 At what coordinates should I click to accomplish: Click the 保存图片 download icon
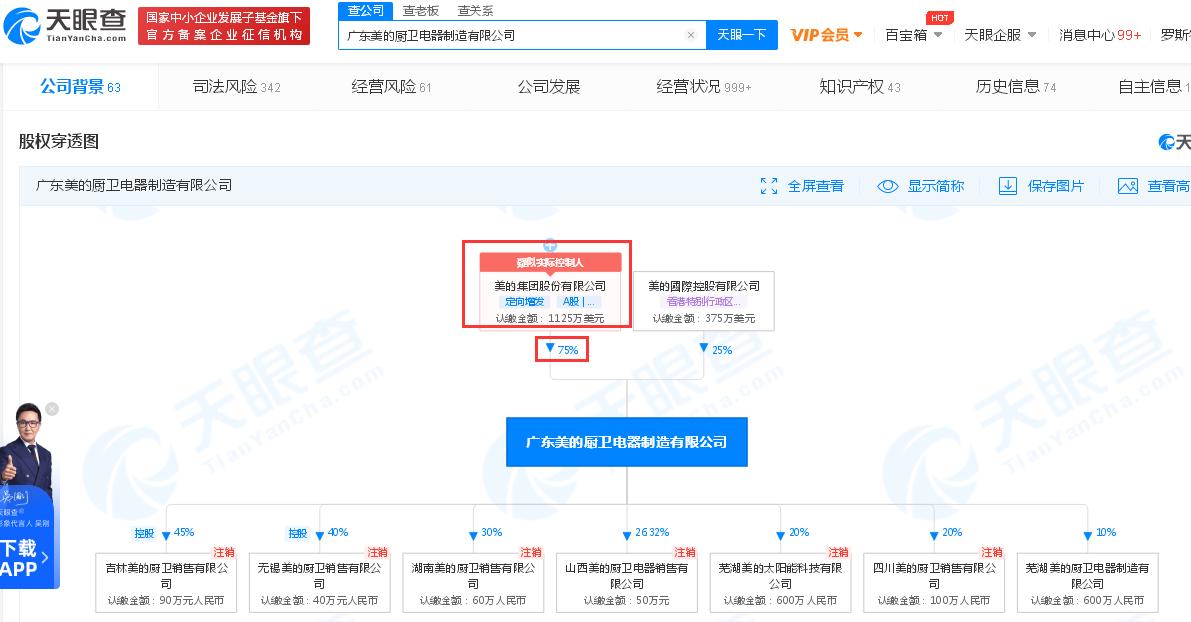[1007, 186]
